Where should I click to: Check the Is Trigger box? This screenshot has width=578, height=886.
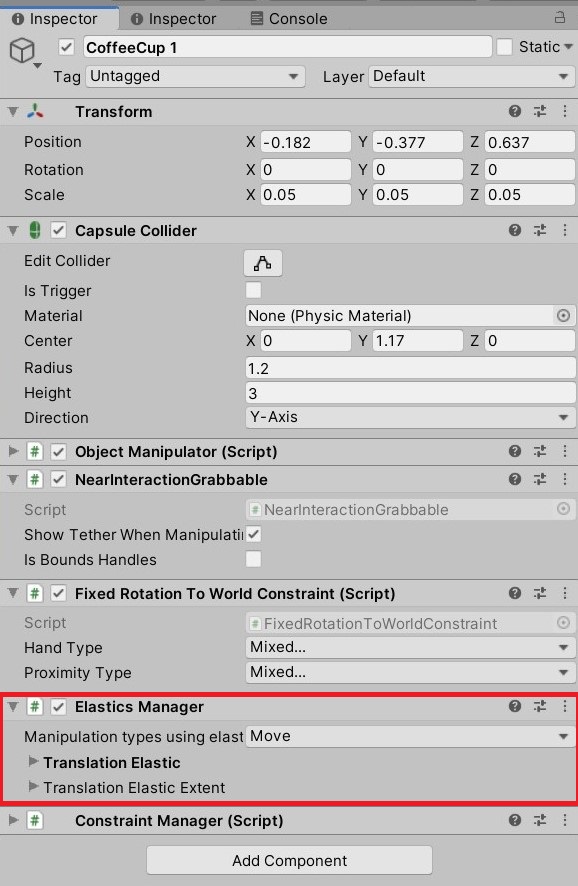[253, 290]
